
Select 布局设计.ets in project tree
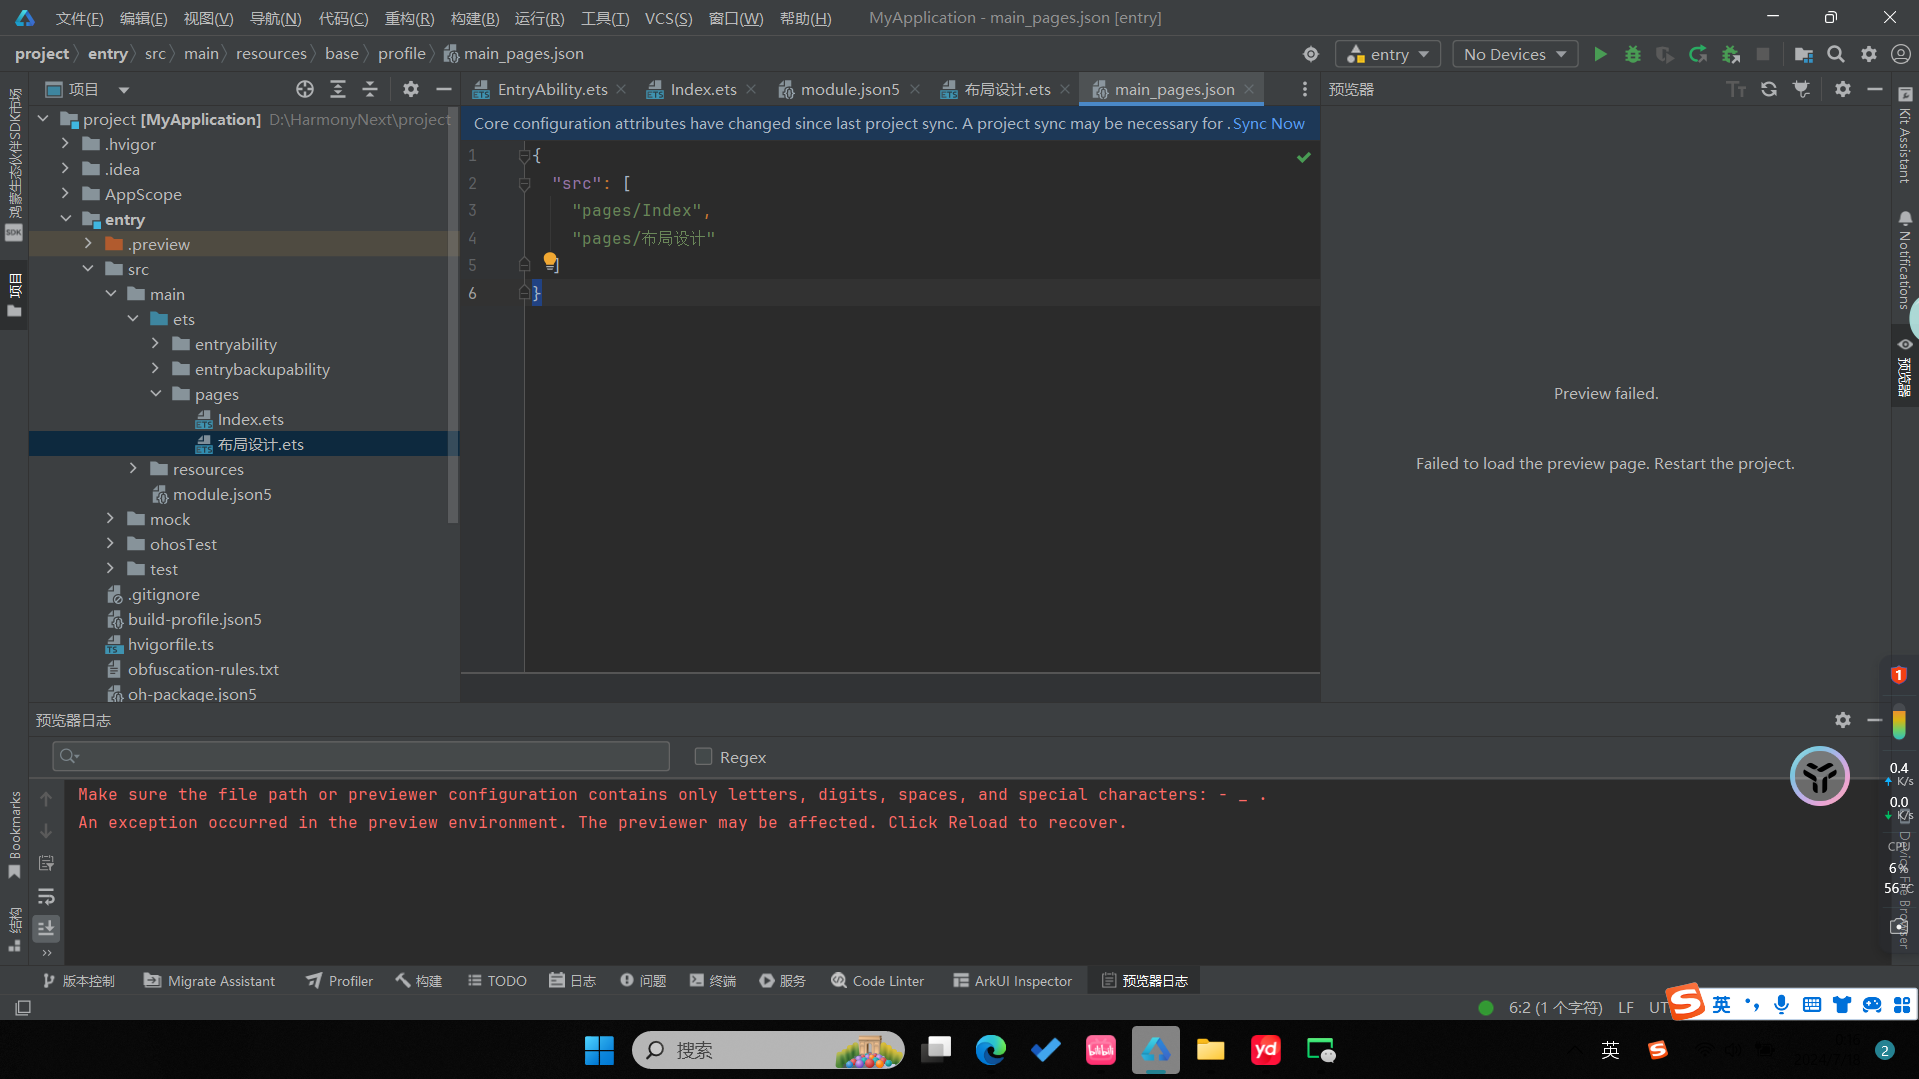(x=260, y=444)
